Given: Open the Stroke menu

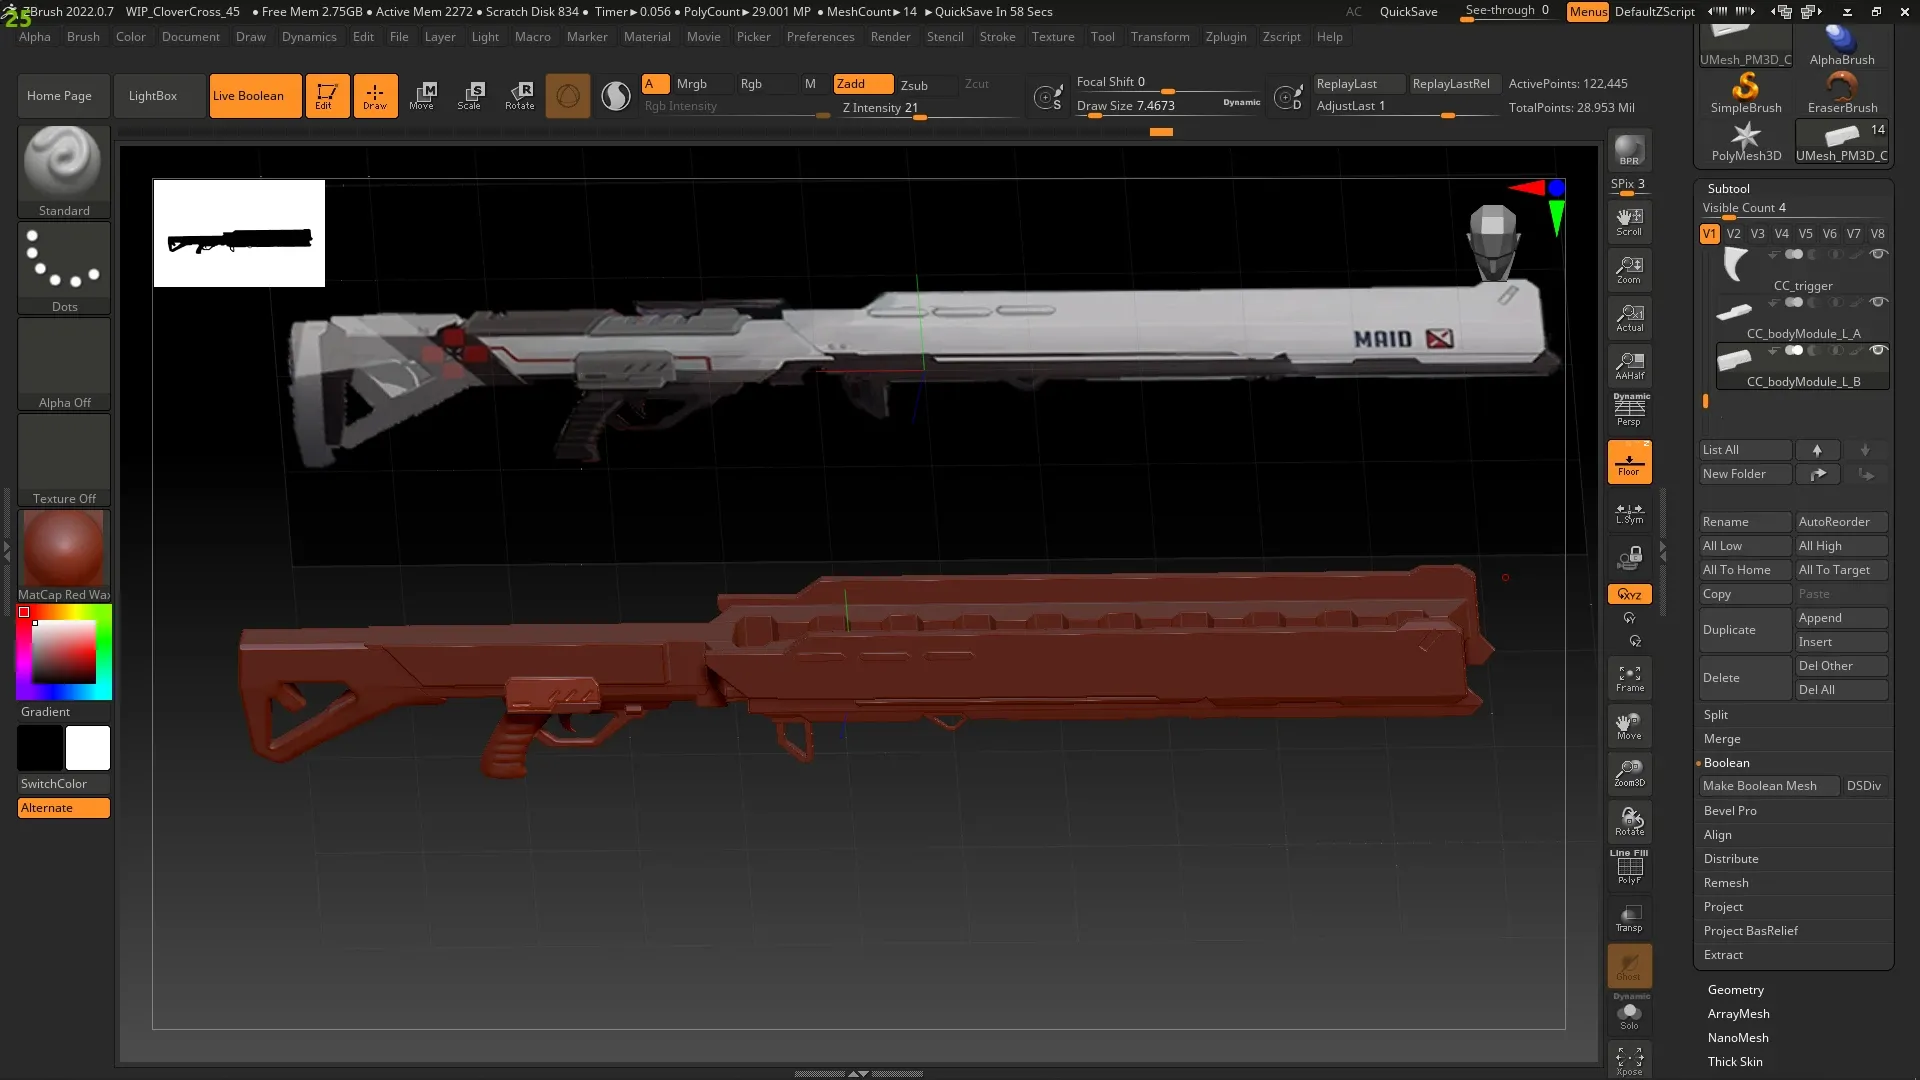Looking at the screenshot, I should pos(996,37).
